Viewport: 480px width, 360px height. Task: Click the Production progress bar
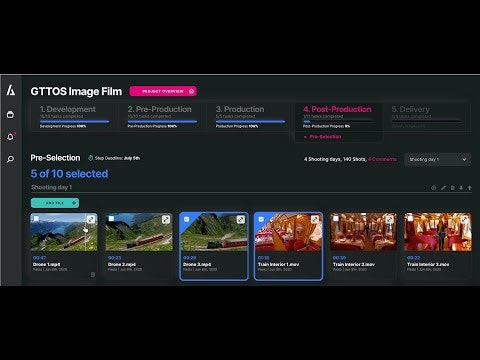coord(250,122)
